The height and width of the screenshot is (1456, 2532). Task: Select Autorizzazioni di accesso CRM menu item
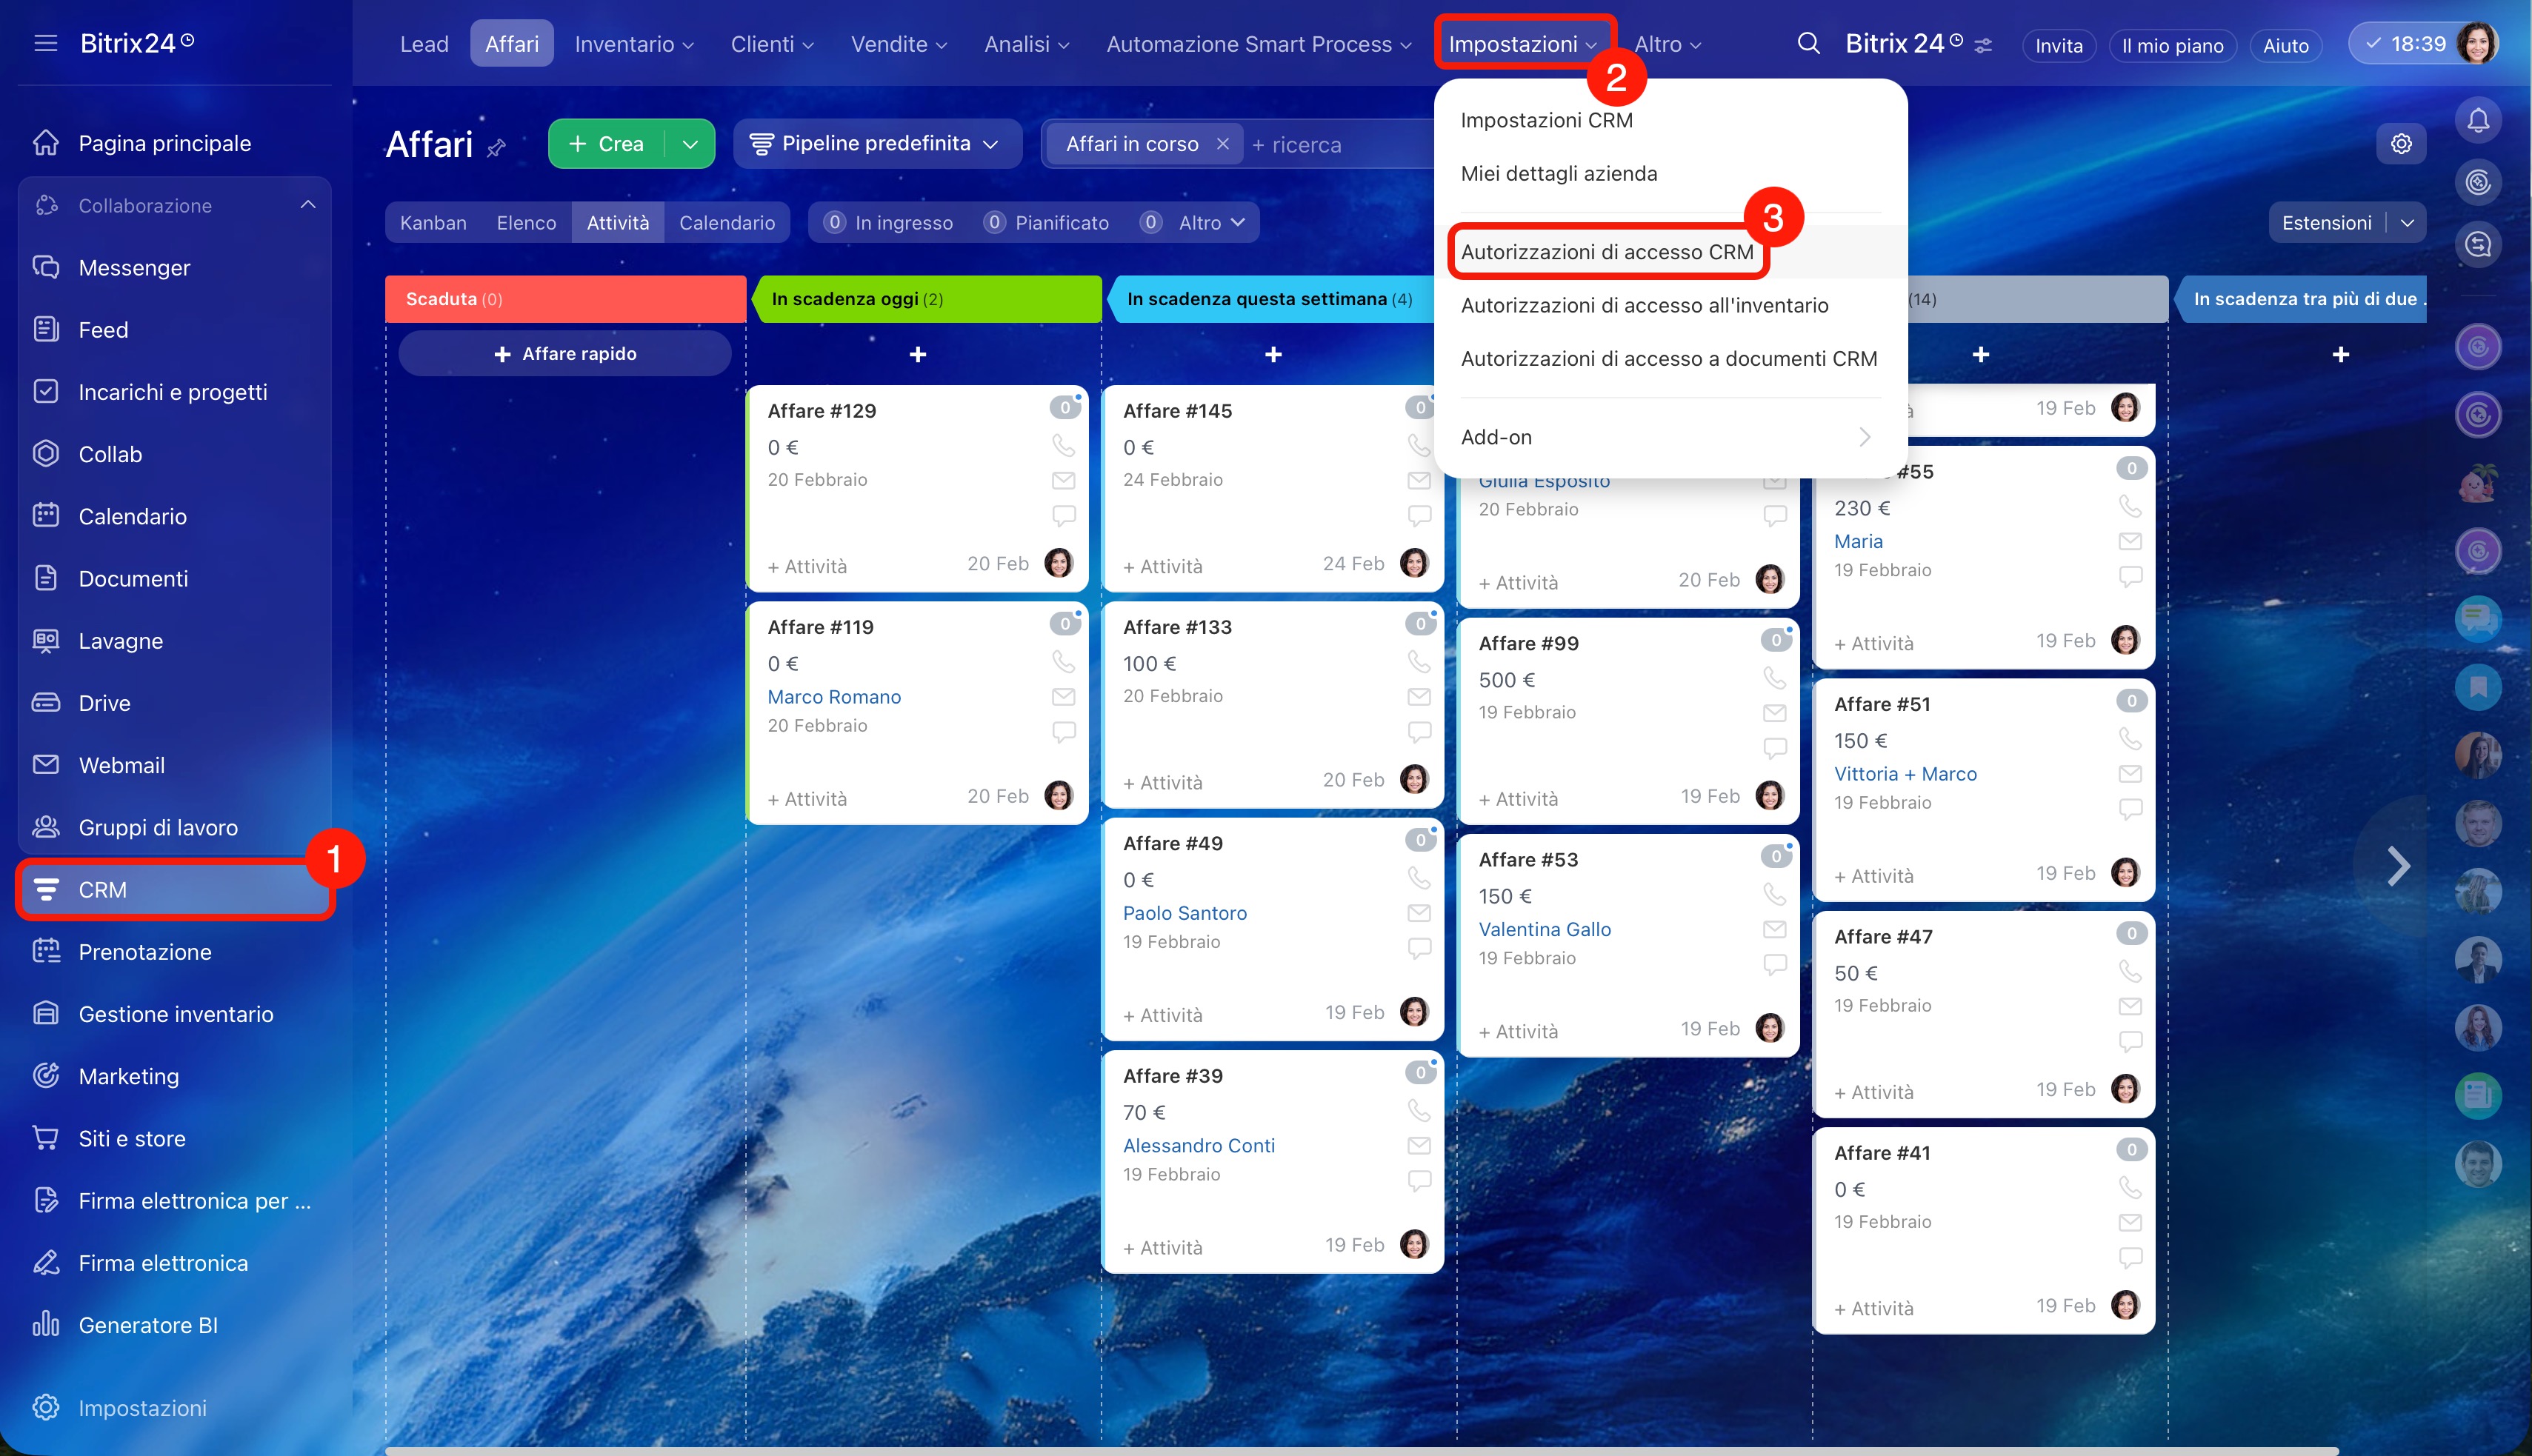pyautogui.click(x=1607, y=252)
